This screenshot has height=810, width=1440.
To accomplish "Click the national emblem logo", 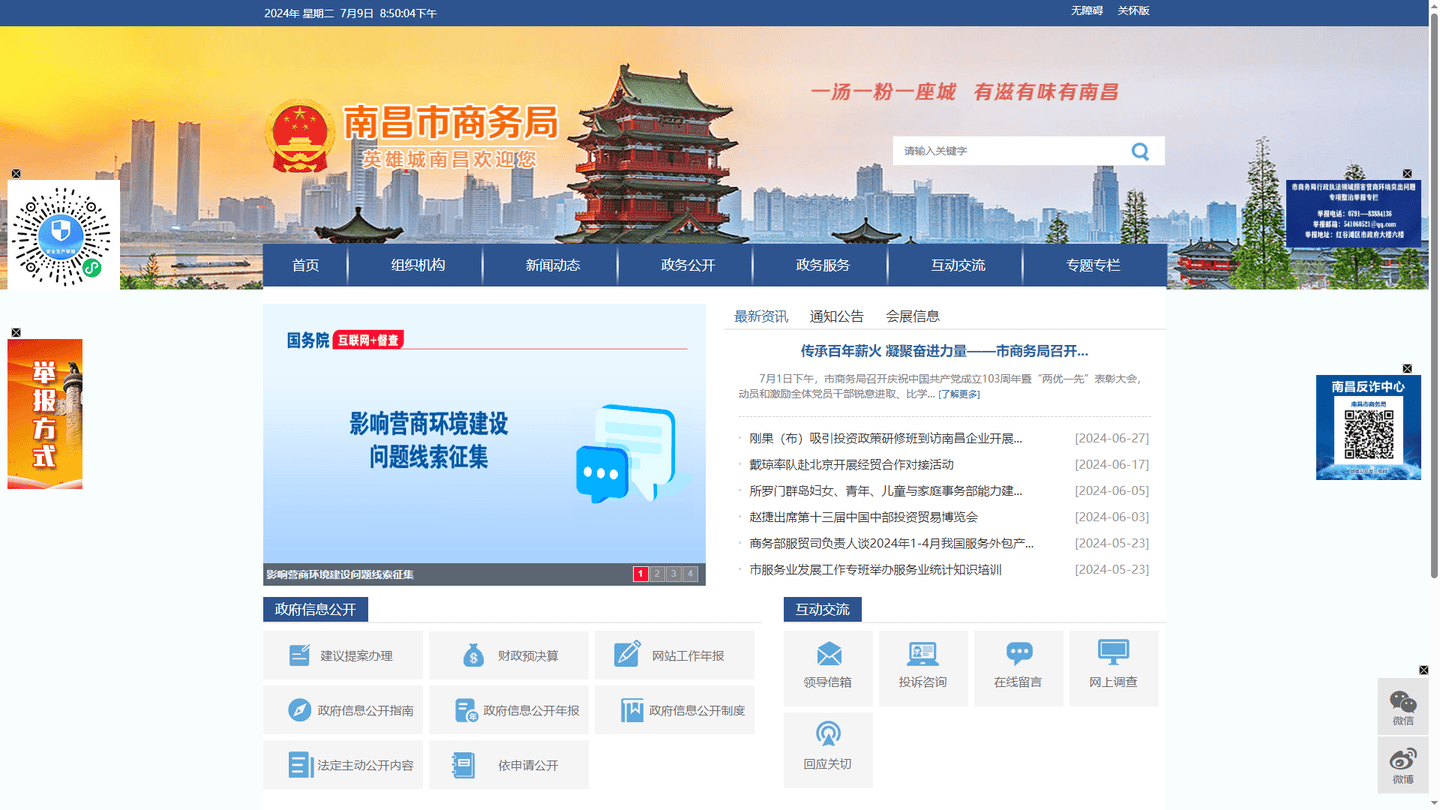I will (x=301, y=137).
